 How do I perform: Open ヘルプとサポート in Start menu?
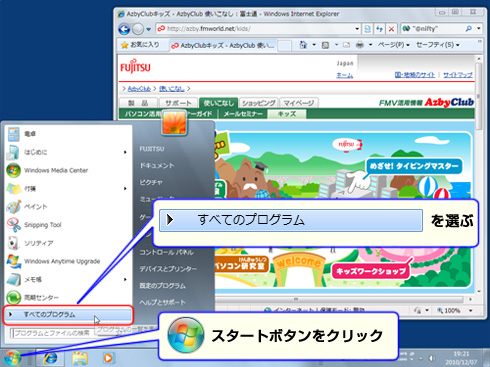(x=162, y=302)
